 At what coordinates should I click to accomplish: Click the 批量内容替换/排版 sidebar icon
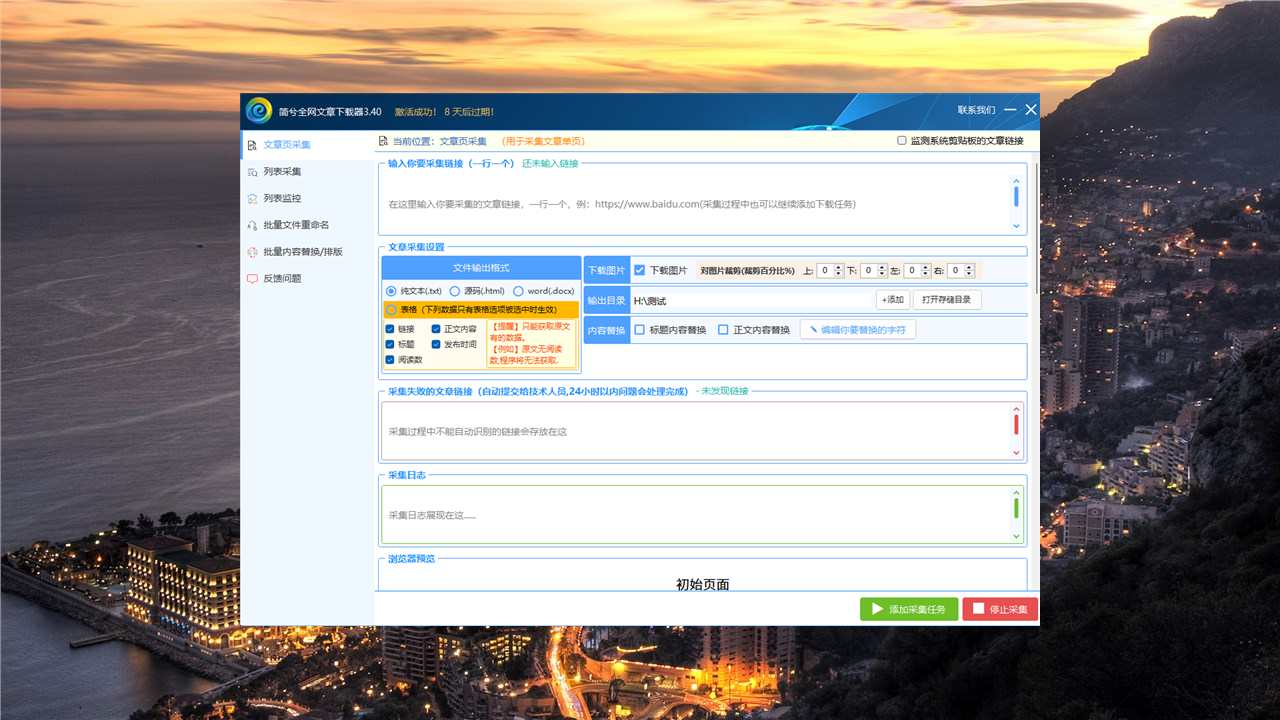click(253, 252)
